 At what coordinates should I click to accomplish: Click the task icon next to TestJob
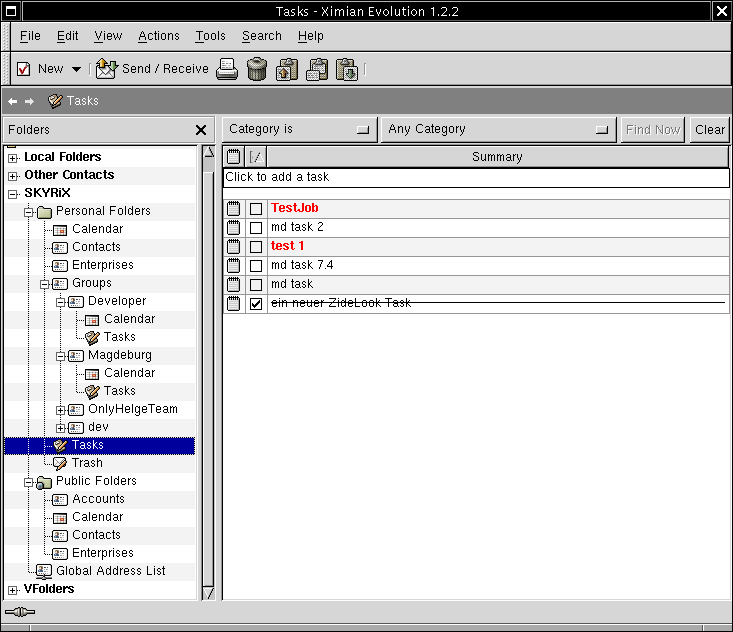pos(233,208)
